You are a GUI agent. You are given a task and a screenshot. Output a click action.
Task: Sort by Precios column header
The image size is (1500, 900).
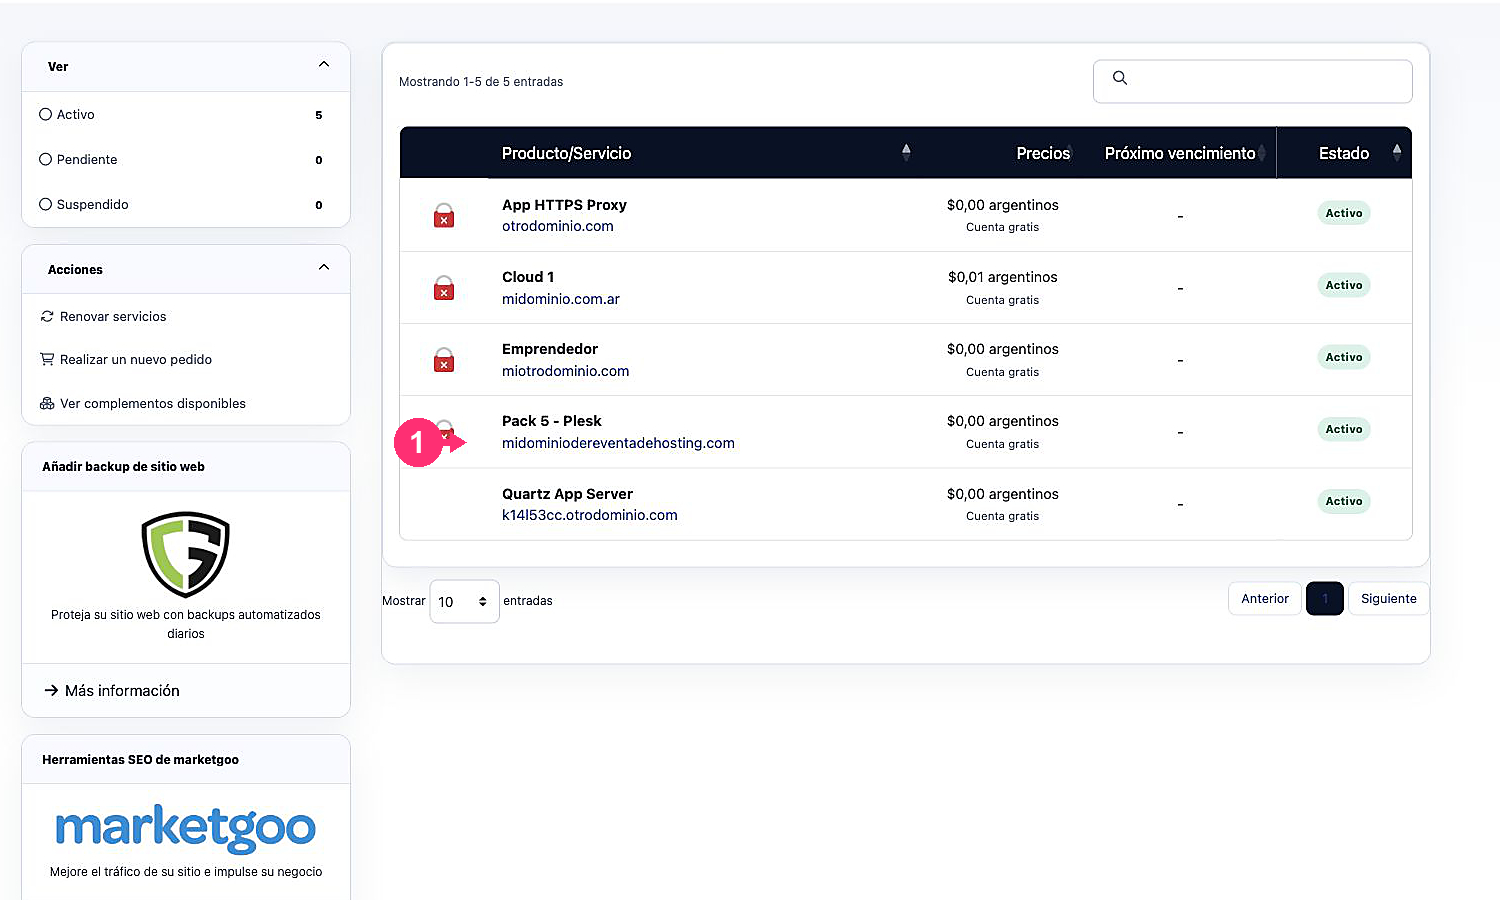pyautogui.click(x=1043, y=153)
